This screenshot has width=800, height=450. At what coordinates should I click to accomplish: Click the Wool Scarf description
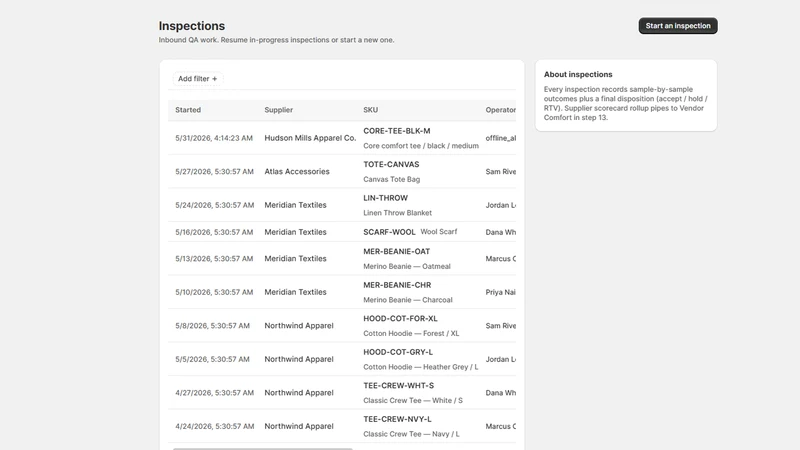(x=439, y=232)
